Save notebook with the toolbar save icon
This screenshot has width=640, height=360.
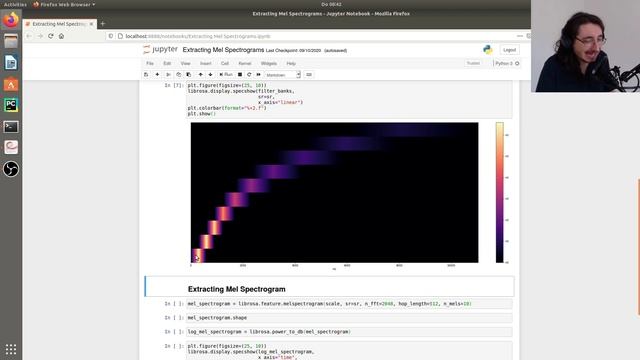coord(146,75)
